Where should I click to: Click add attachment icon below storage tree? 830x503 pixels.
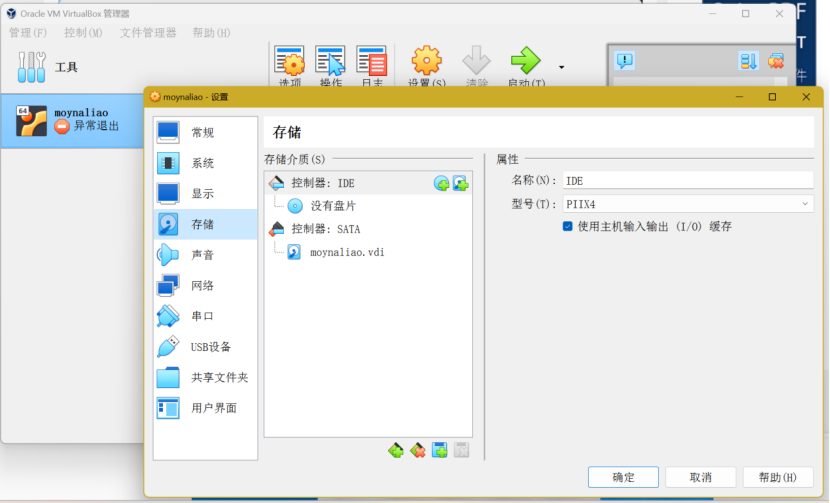(x=439, y=451)
